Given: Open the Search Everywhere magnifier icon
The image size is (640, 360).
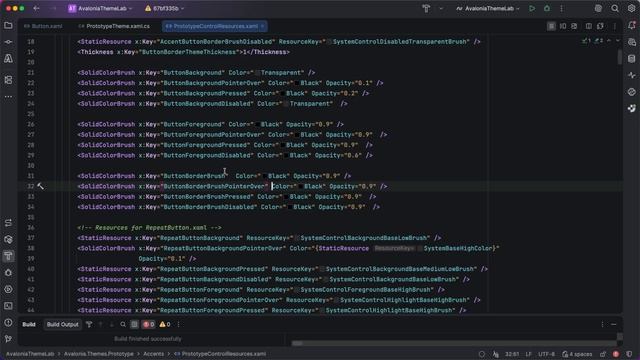Looking at the screenshot, I should click(615, 9).
